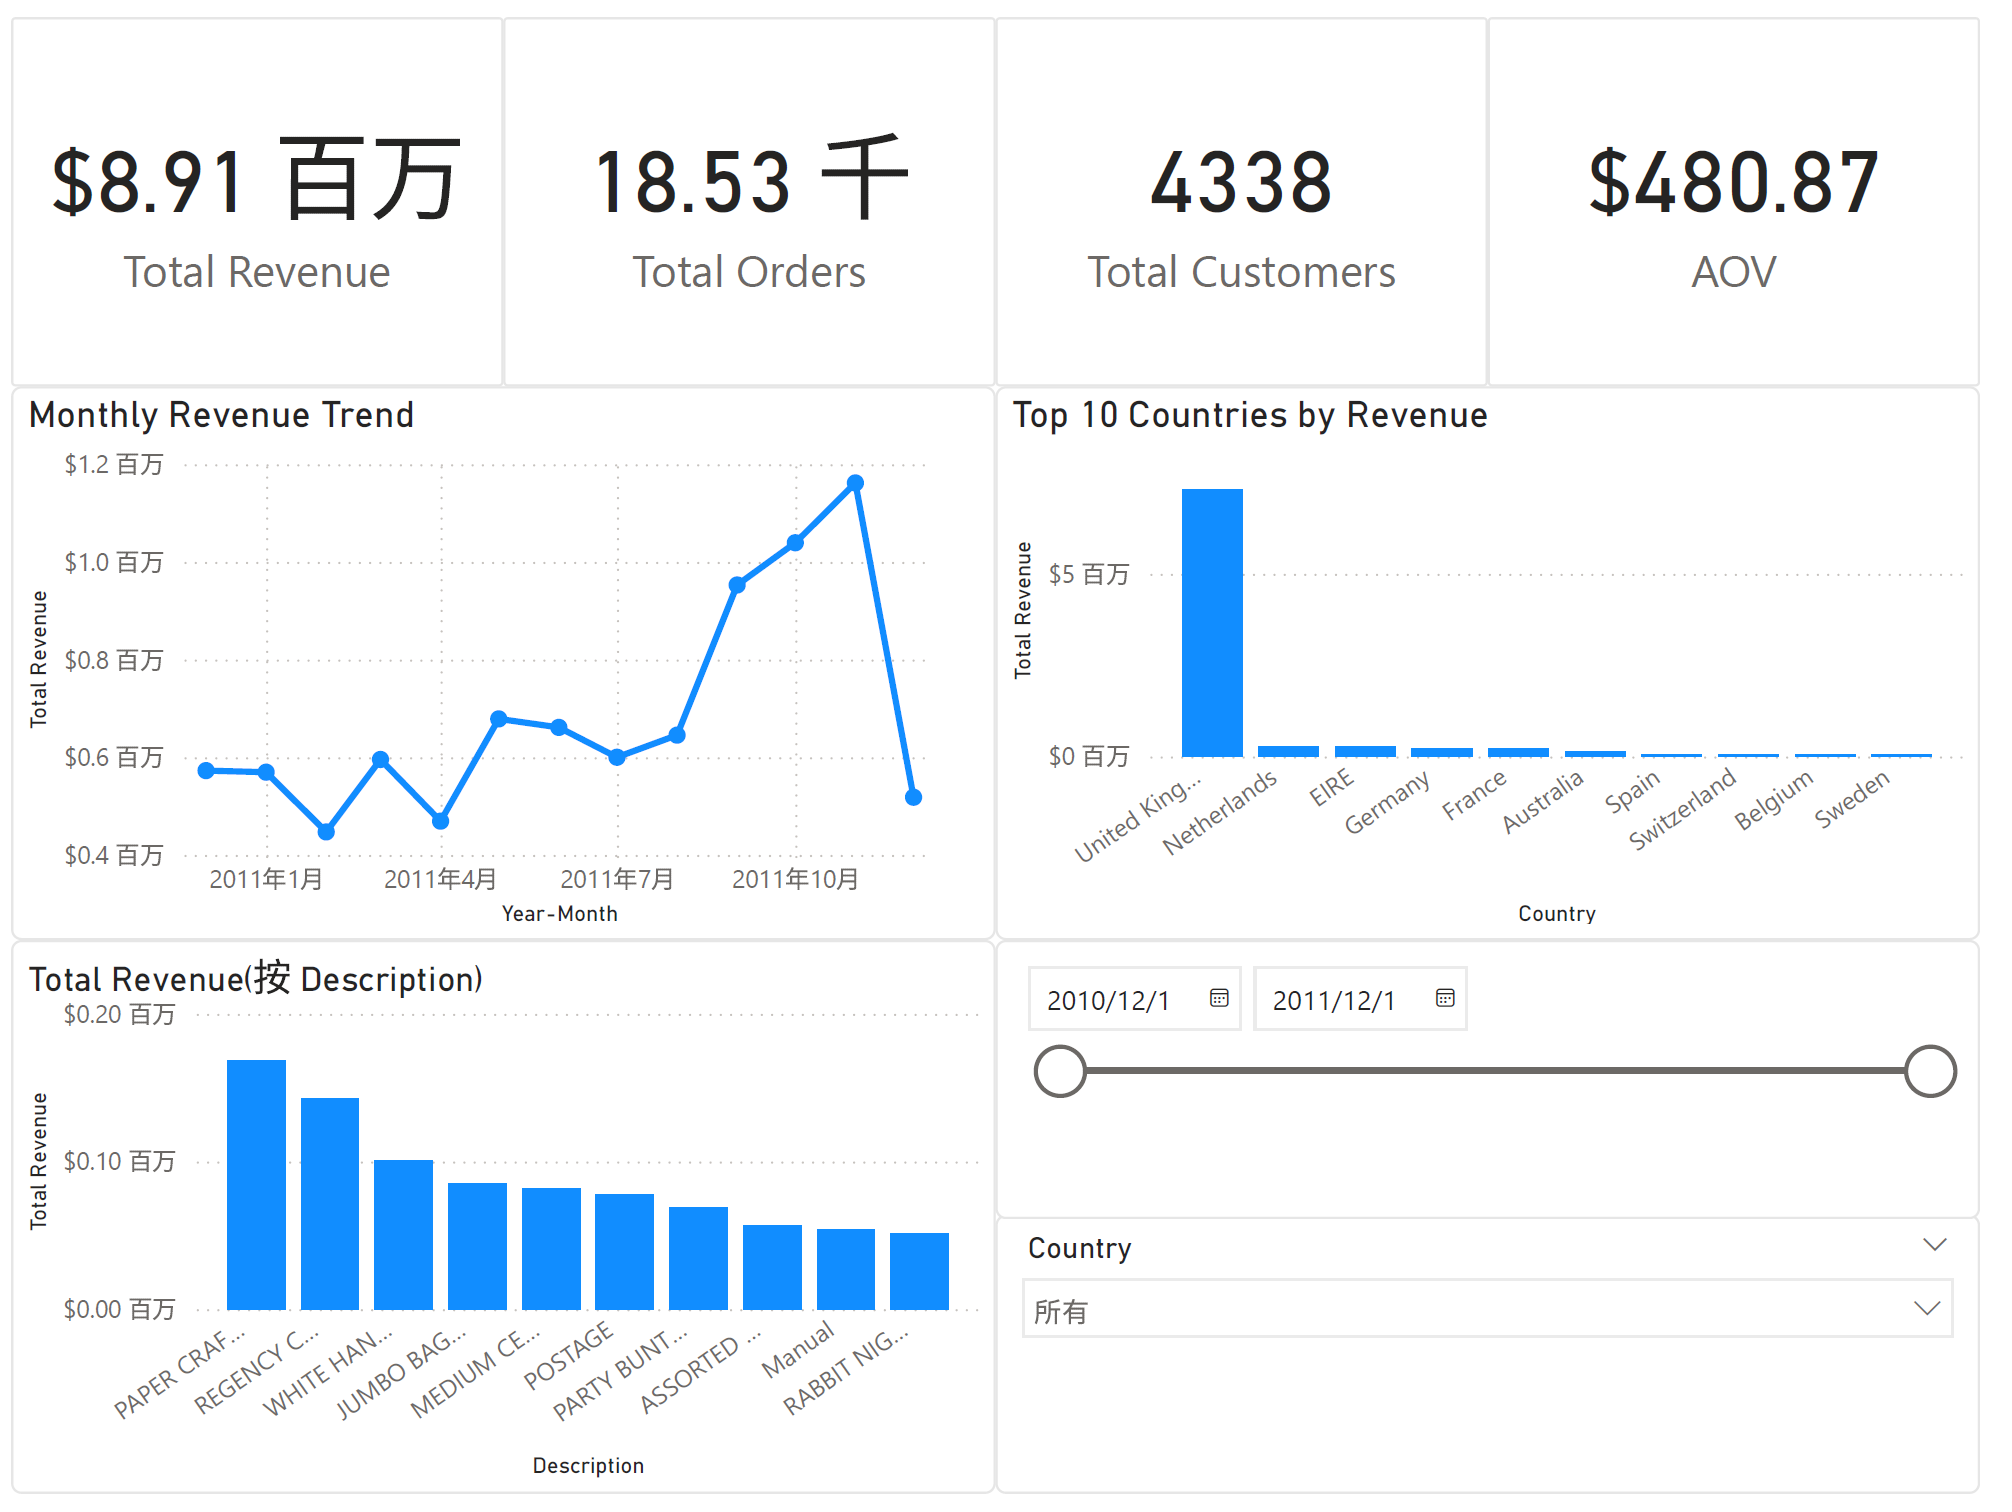
Task: Click the 2011年10月 axis label
Action: click(795, 879)
